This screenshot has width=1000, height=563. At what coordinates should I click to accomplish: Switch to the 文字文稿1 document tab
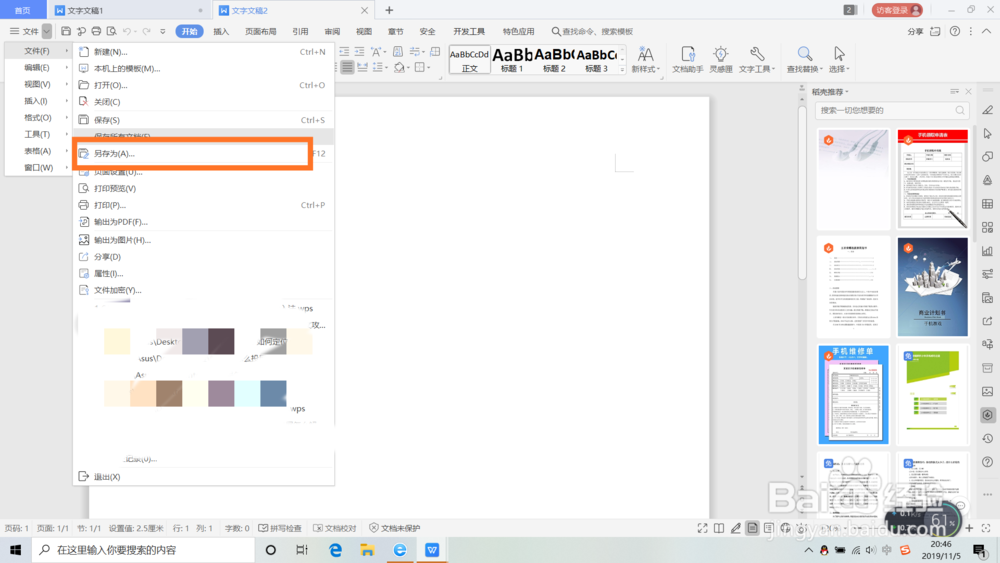tap(129, 10)
